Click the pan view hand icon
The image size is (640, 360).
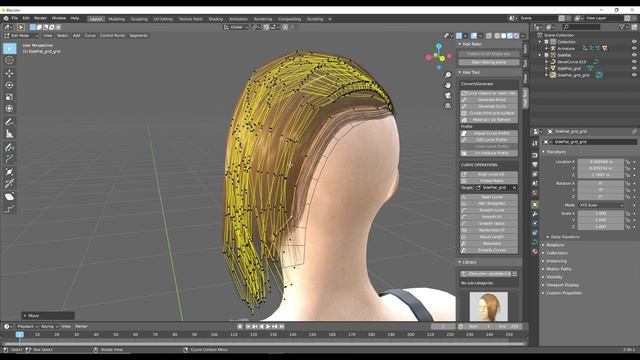tap(448, 85)
